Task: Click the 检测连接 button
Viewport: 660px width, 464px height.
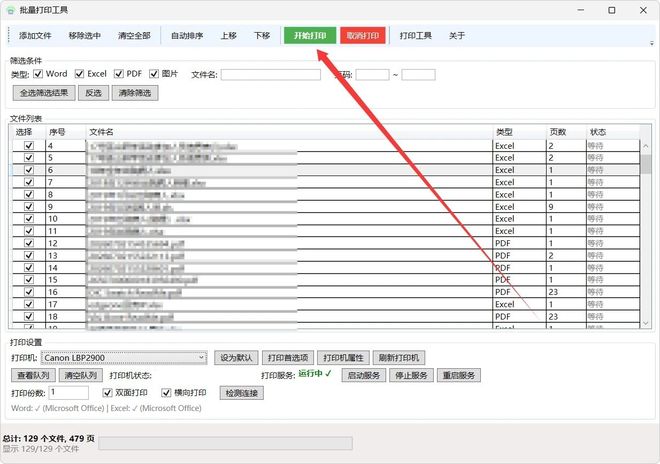Action: pos(242,393)
